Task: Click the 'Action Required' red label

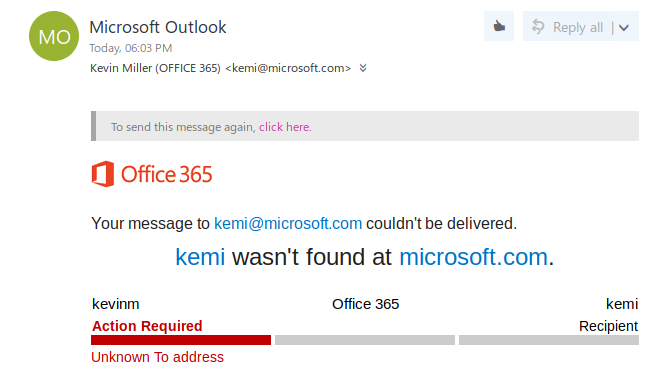Action: pyautogui.click(x=147, y=326)
